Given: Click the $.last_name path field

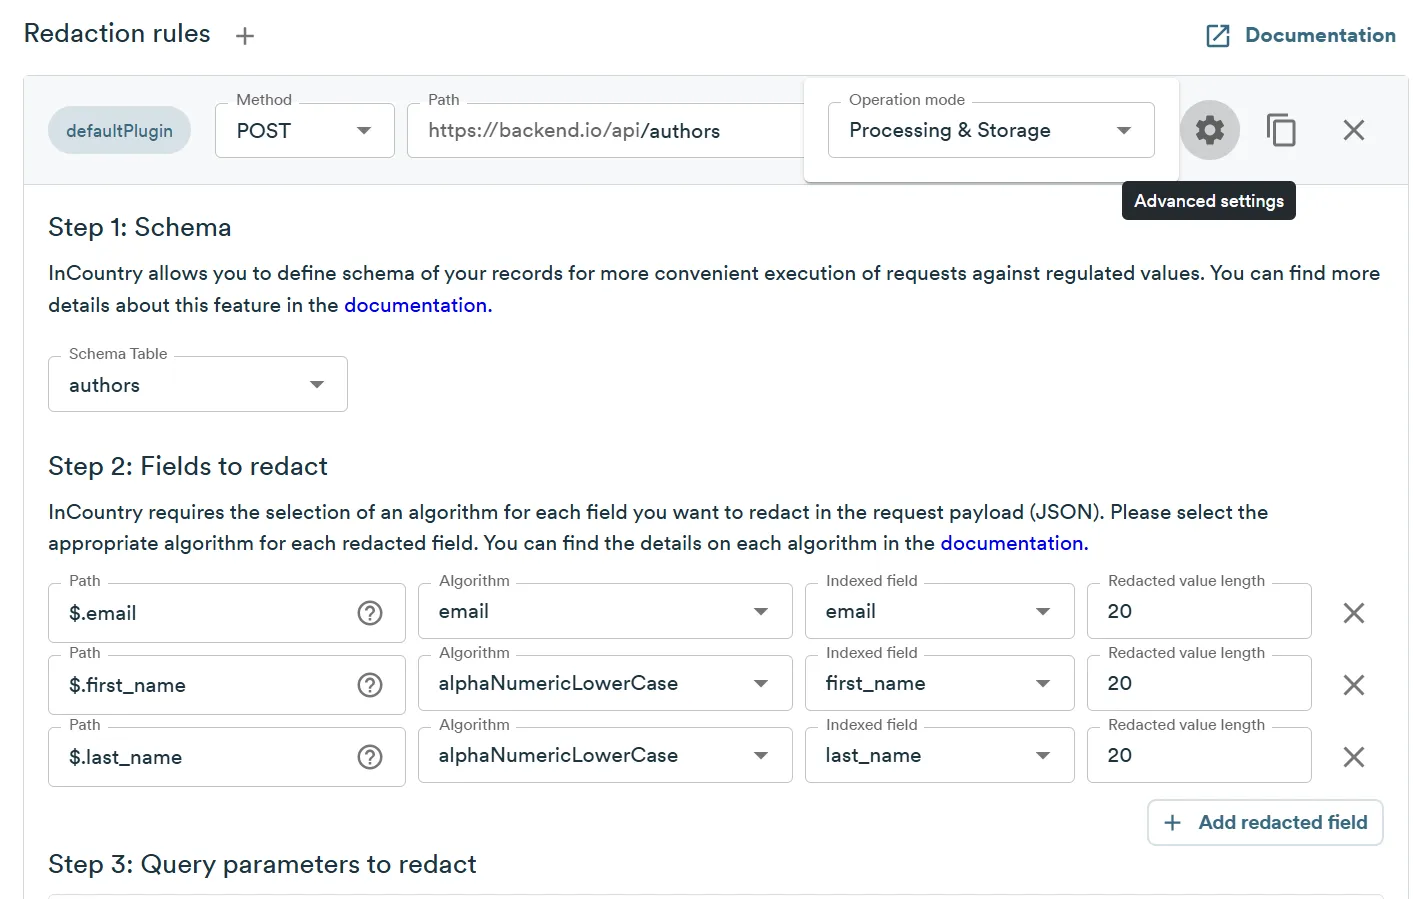Looking at the screenshot, I should [227, 757].
